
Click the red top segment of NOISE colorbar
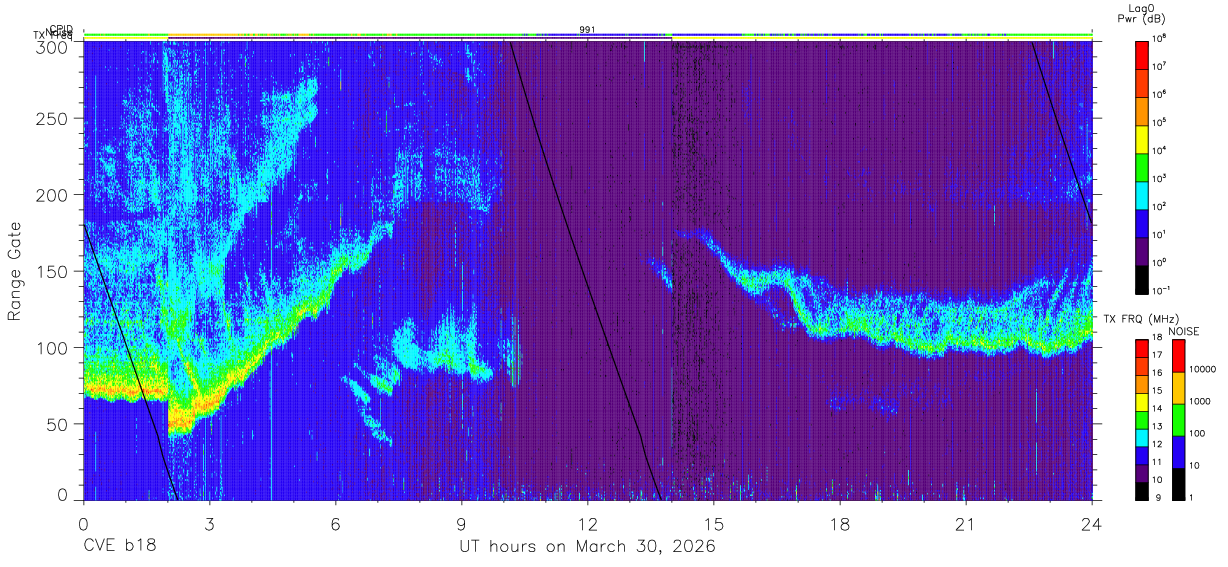click(x=1178, y=356)
